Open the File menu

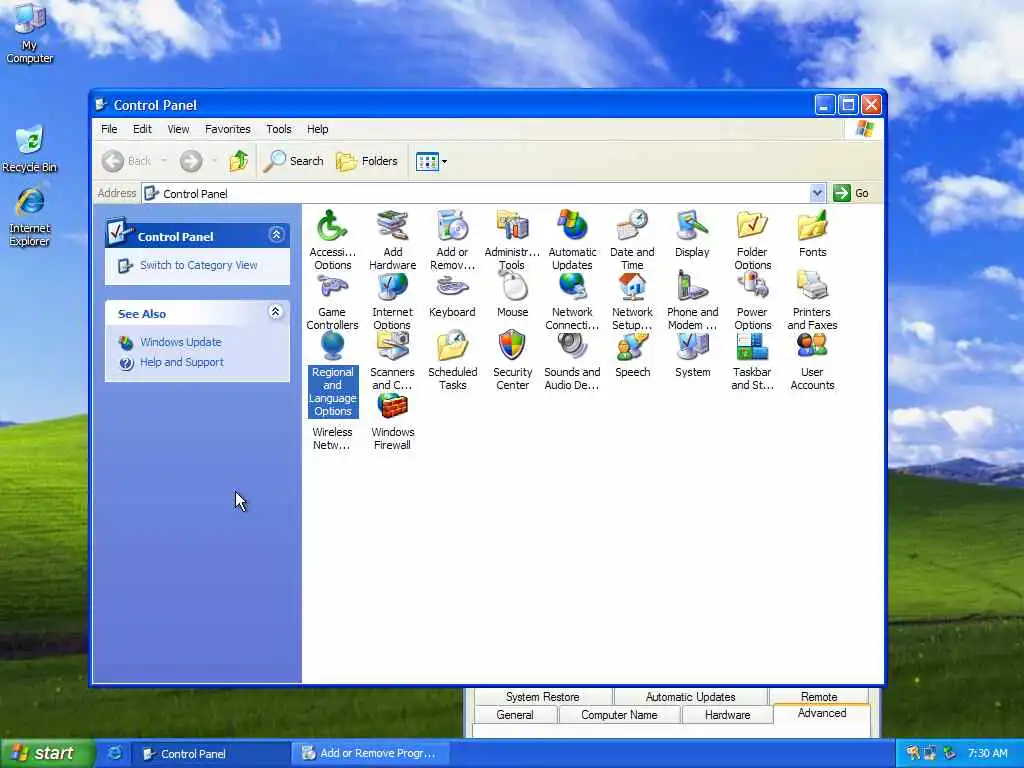tap(109, 129)
